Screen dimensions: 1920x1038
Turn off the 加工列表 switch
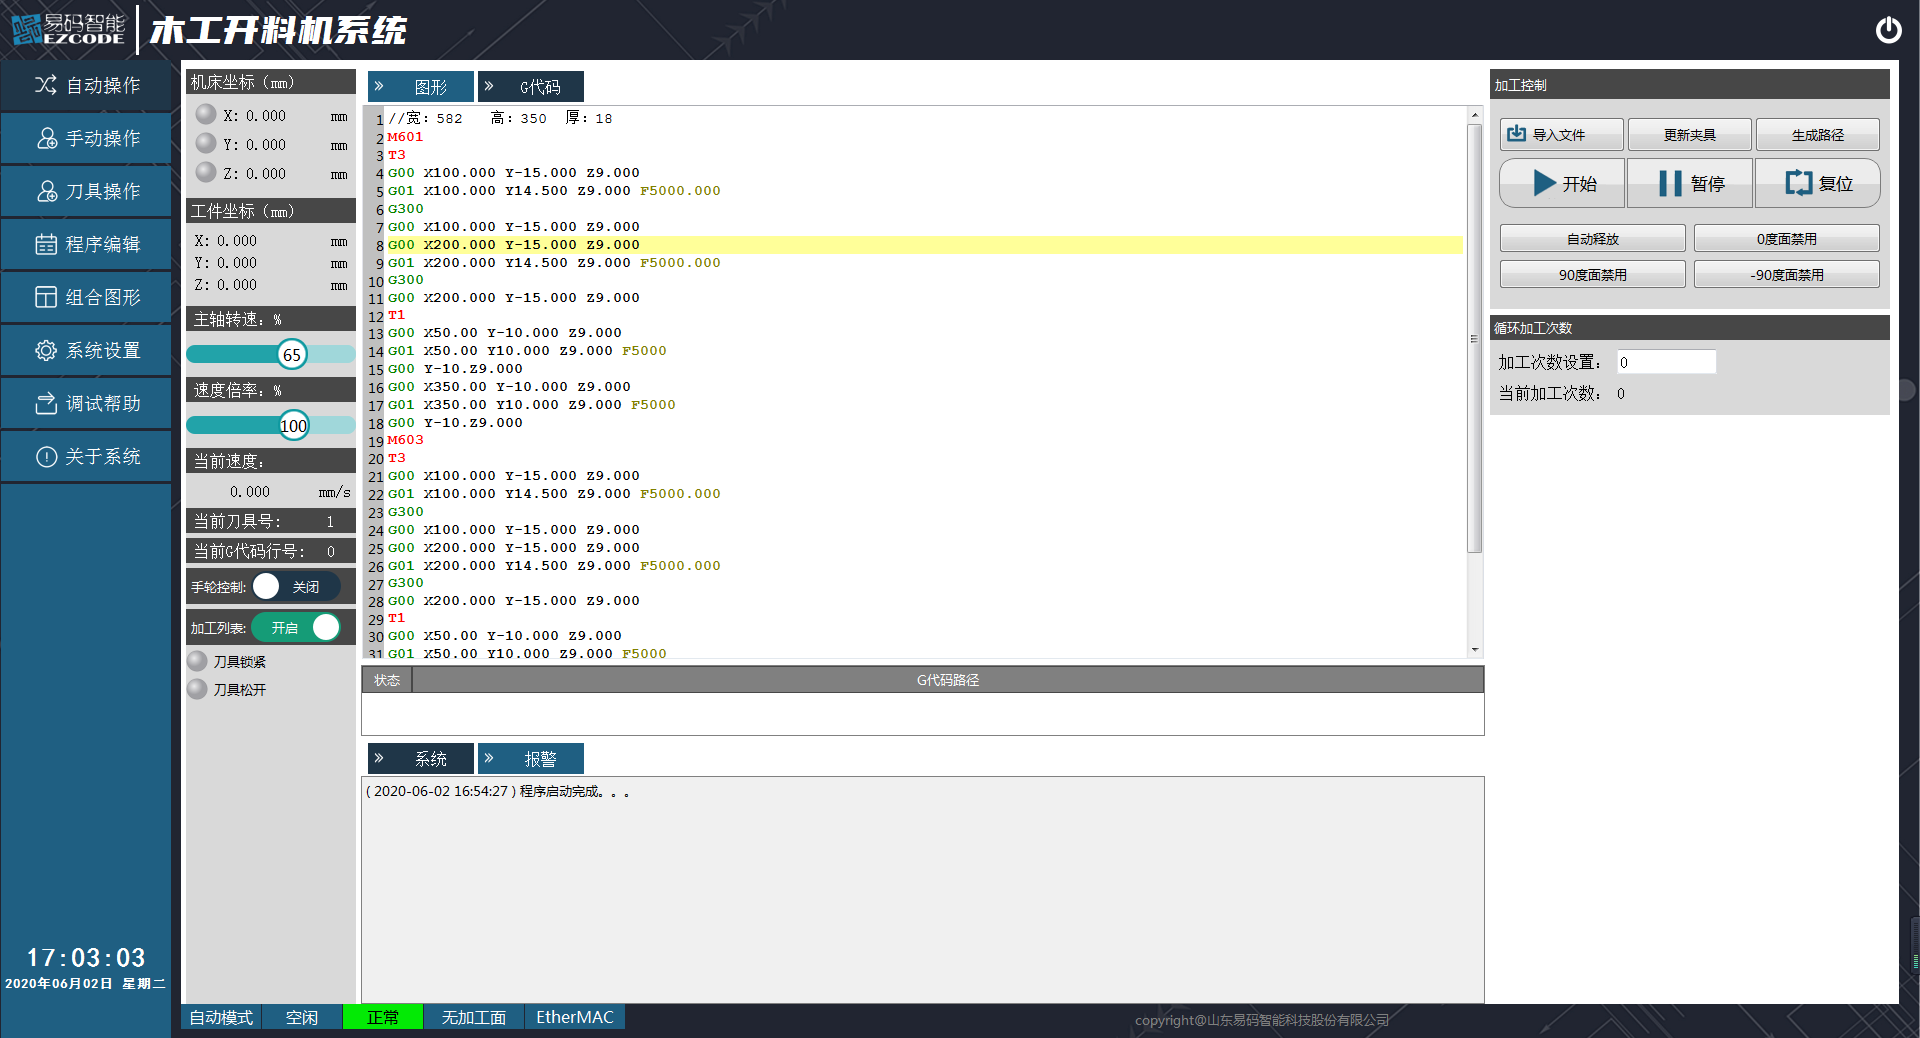pyautogui.click(x=297, y=627)
